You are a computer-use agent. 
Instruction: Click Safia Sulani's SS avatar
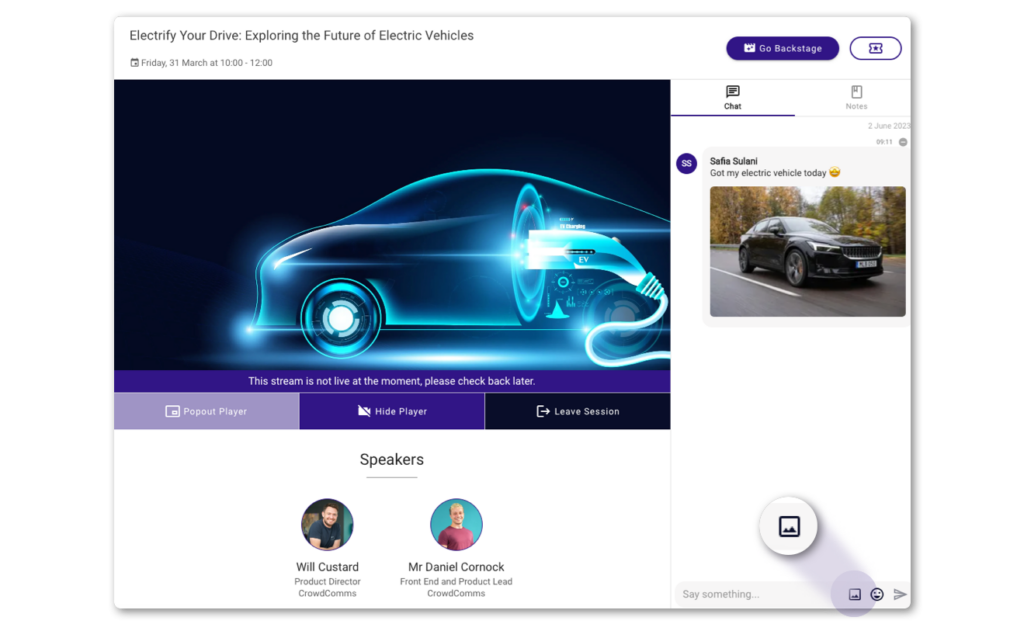pyautogui.click(x=686, y=163)
